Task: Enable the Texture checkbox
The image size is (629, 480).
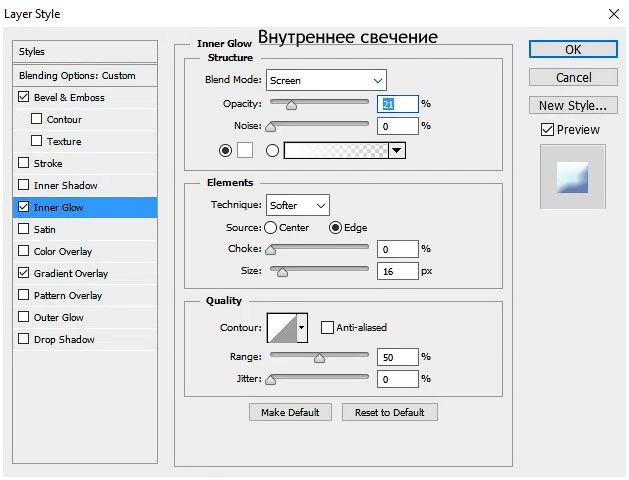Action: pos(37,141)
